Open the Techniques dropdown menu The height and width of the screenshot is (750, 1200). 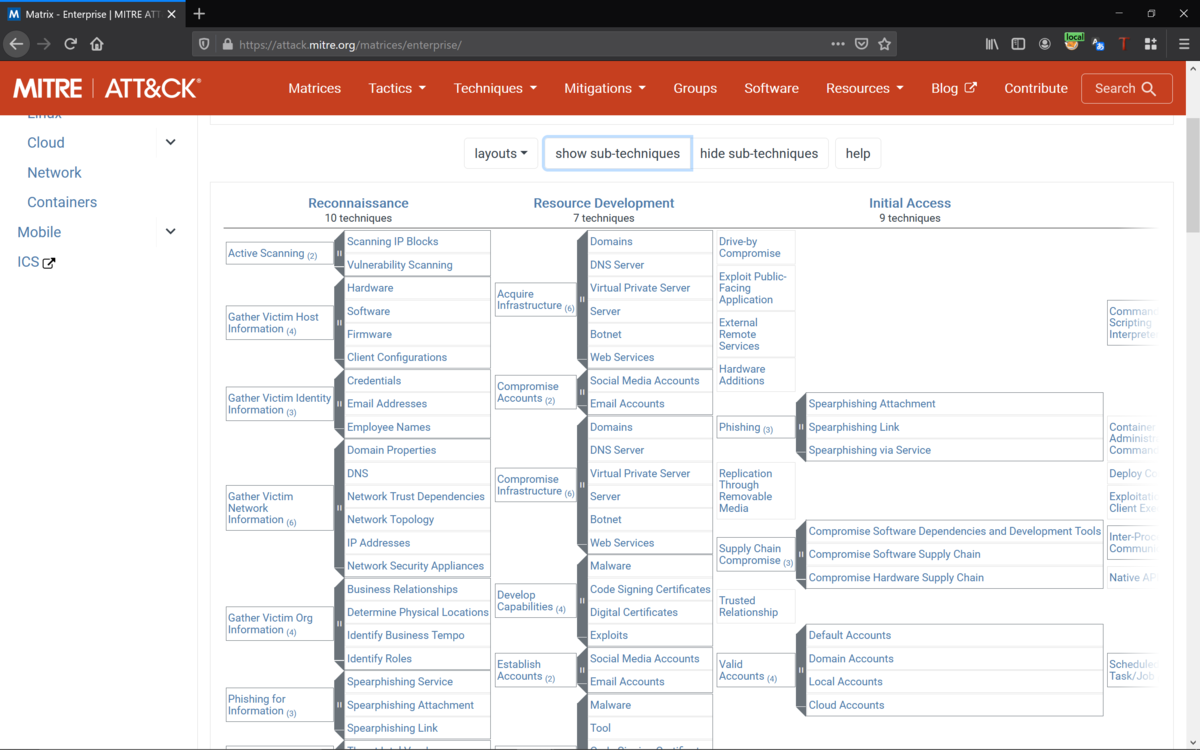click(x=495, y=88)
